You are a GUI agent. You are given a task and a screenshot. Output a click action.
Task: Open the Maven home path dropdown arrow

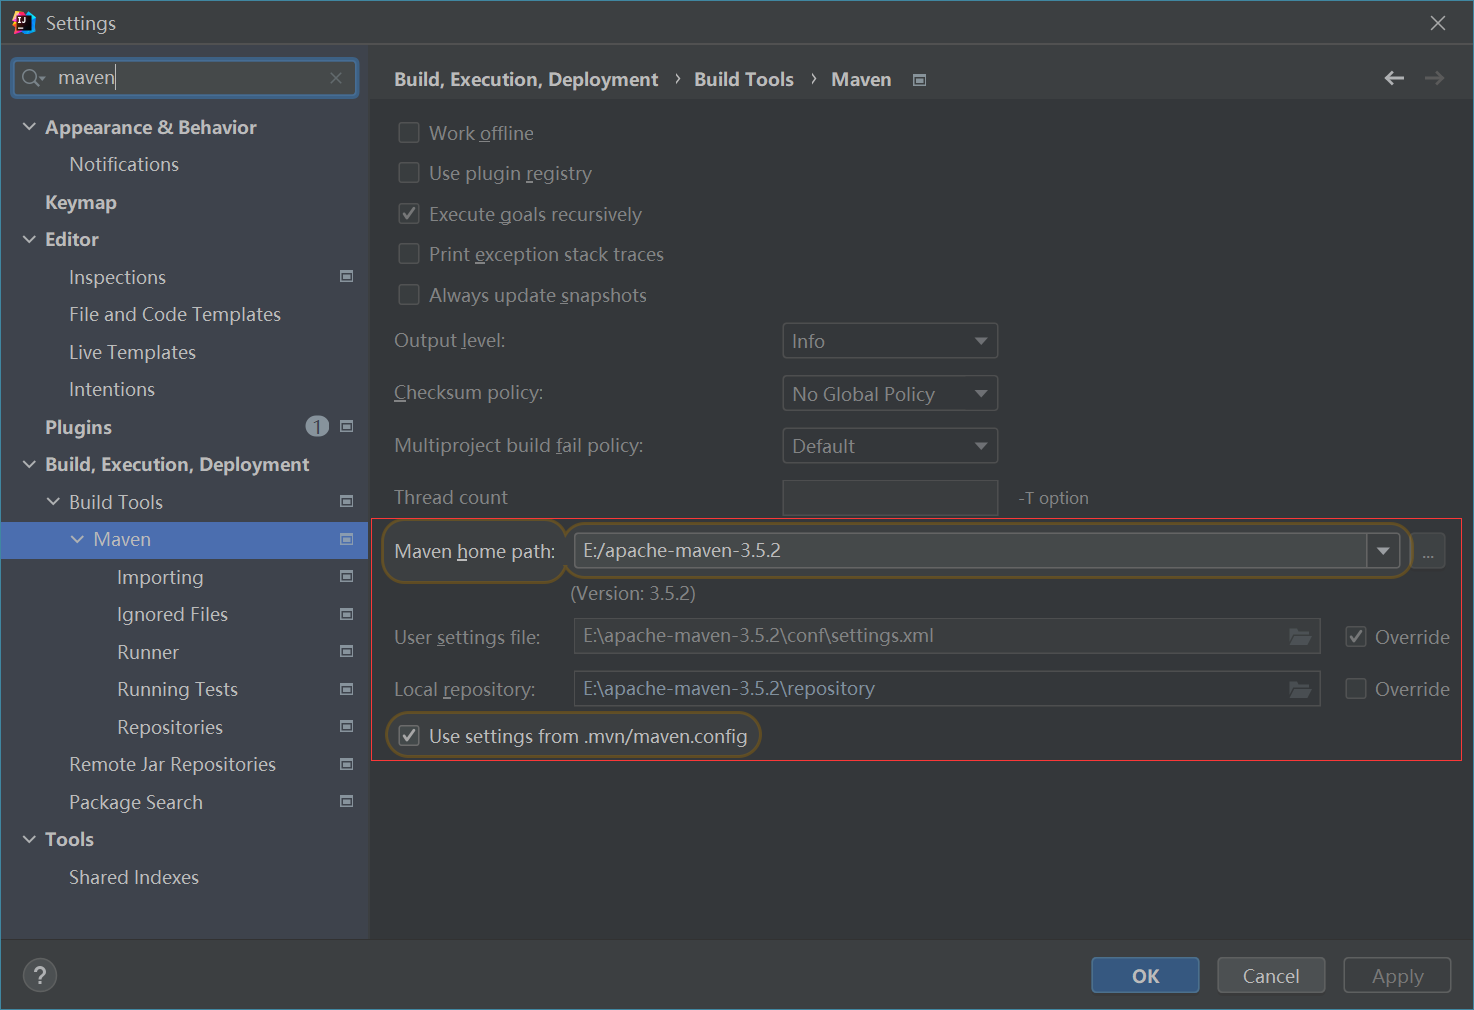(x=1383, y=550)
